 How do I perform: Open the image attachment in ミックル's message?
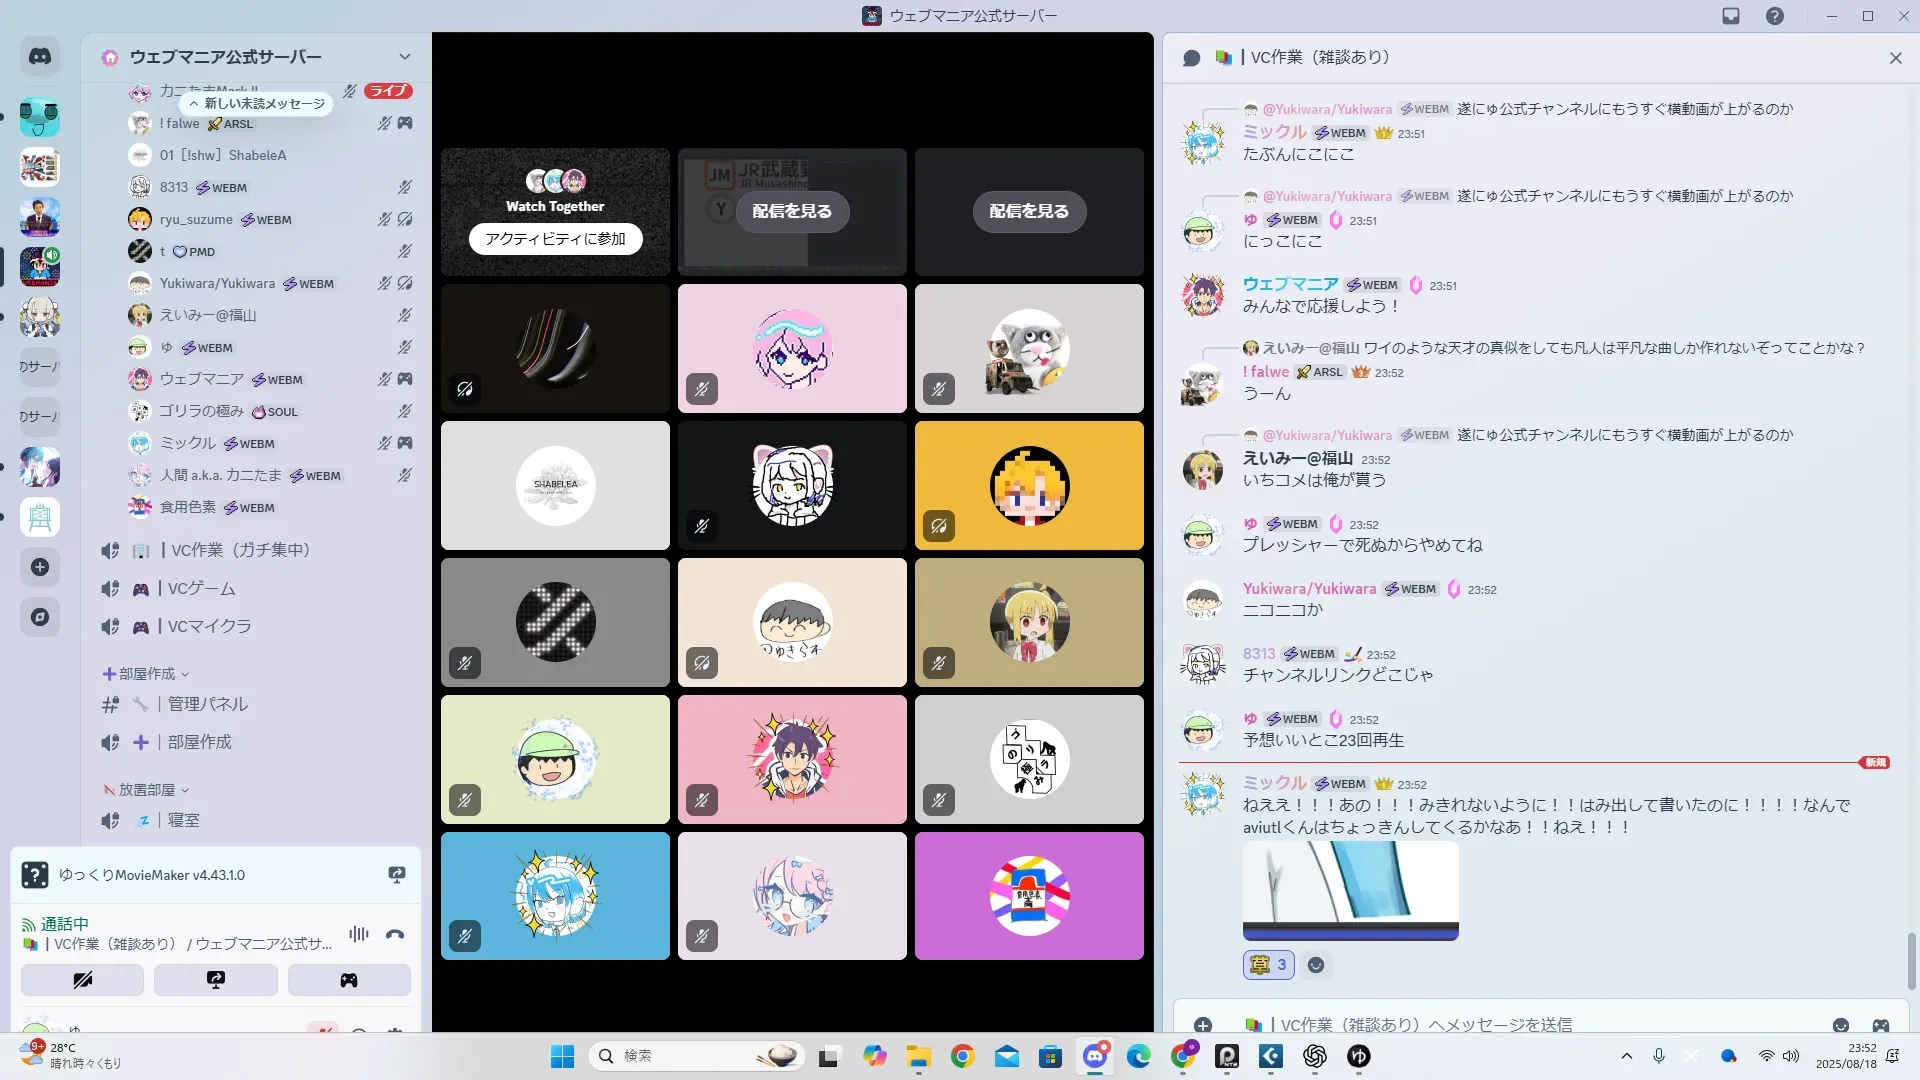pyautogui.click(x=1350, y=890)
